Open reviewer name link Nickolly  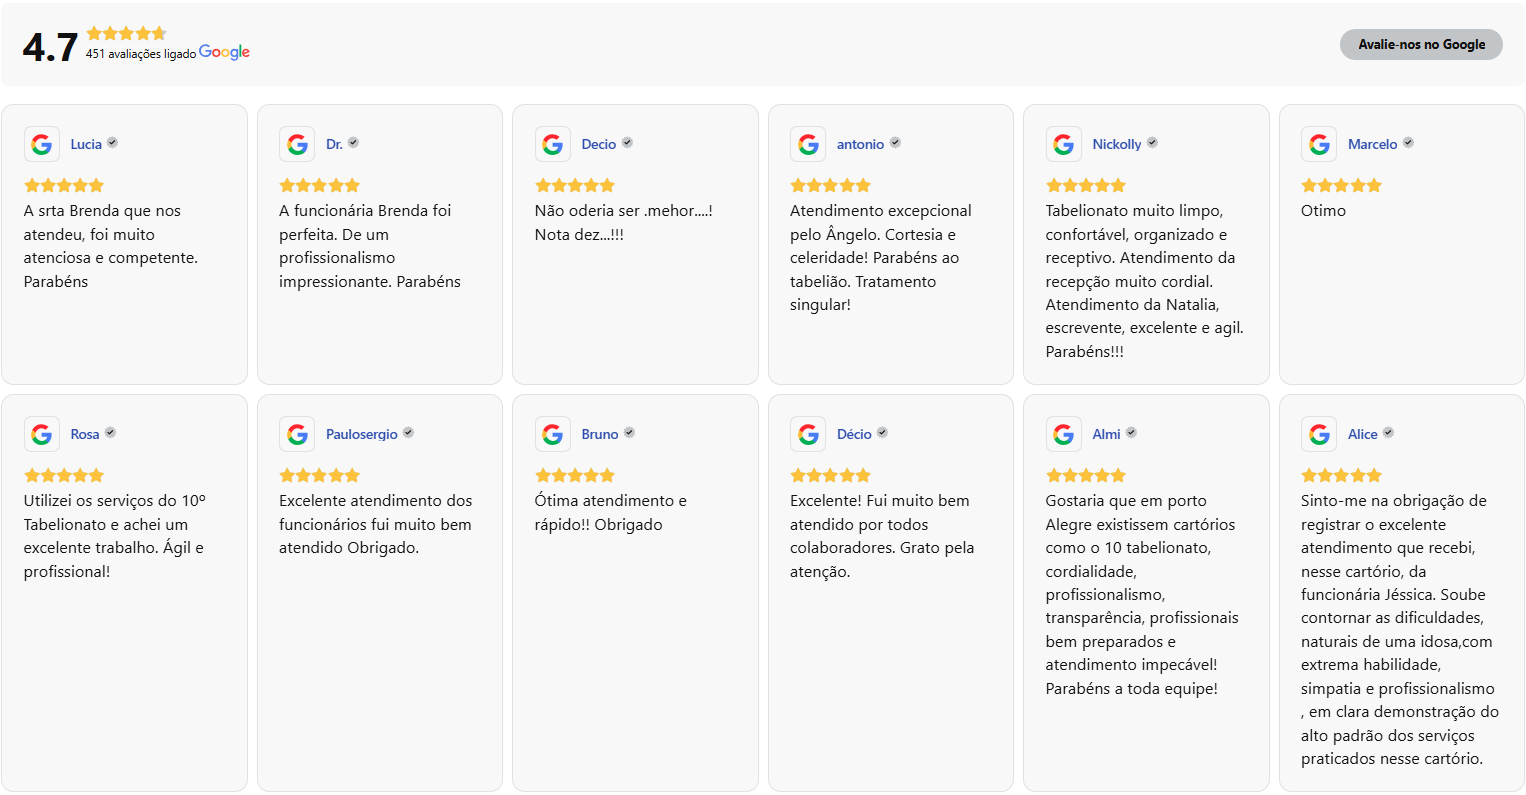click(x=1116, y=144)
